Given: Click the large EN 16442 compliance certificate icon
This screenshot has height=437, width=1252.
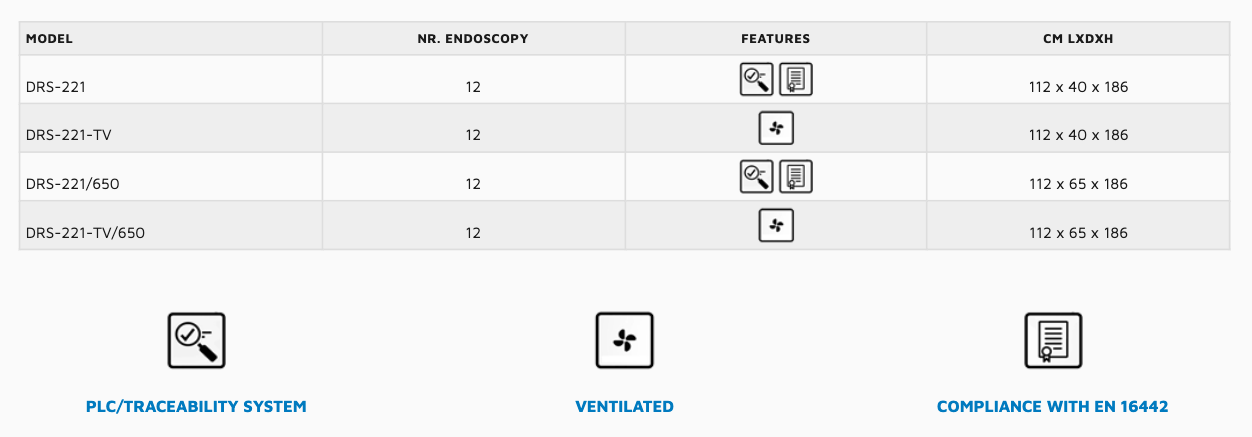Looking at the screenshot, I should coord(1053,341).
